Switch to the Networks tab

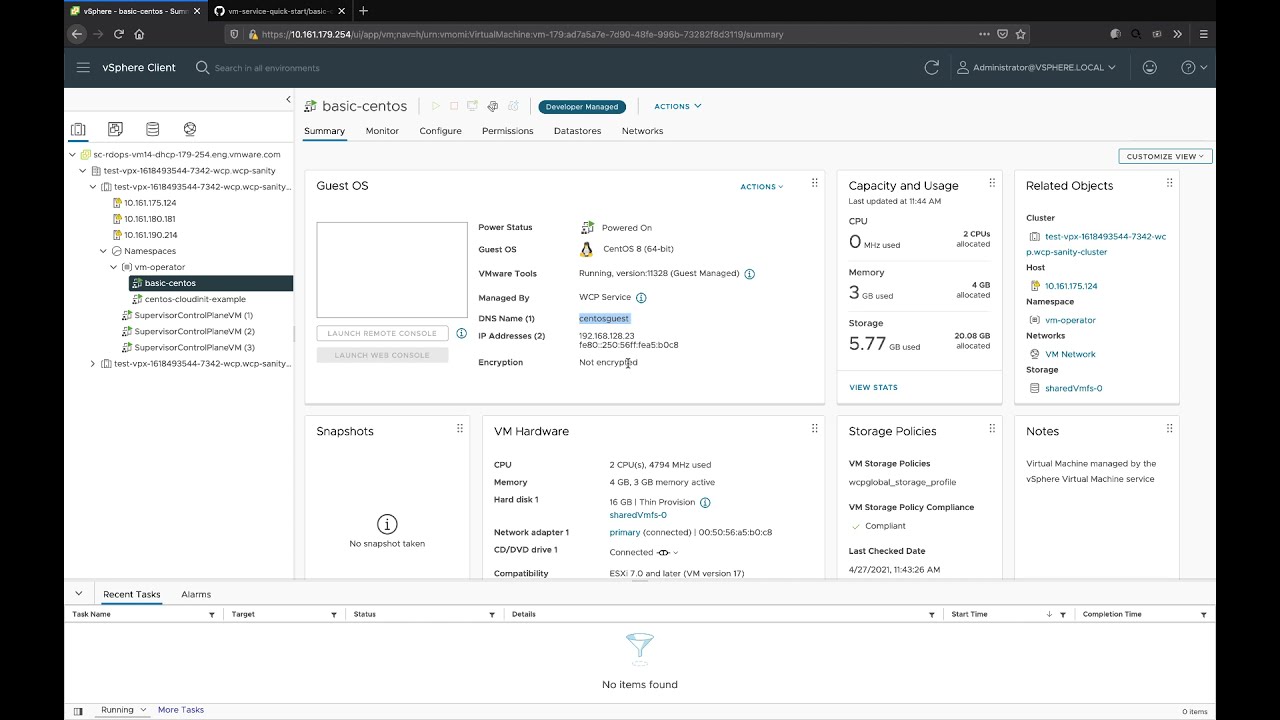(x=642, y=131)
